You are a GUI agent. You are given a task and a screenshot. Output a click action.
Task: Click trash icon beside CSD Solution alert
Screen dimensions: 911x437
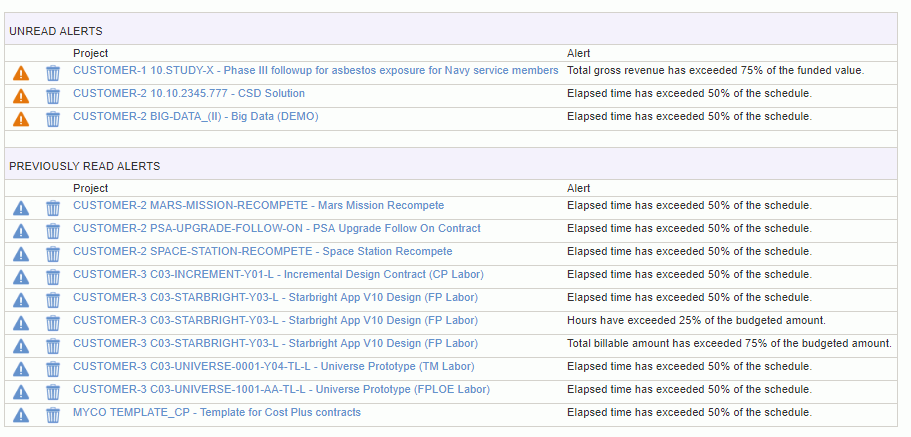(53, 96)
